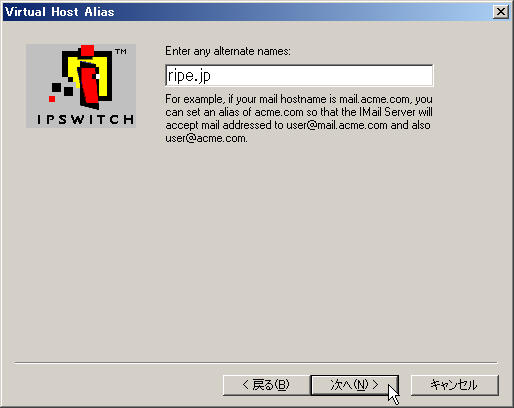
Task: Click the separator line above the buttons
Action: (x=256, y=362)
